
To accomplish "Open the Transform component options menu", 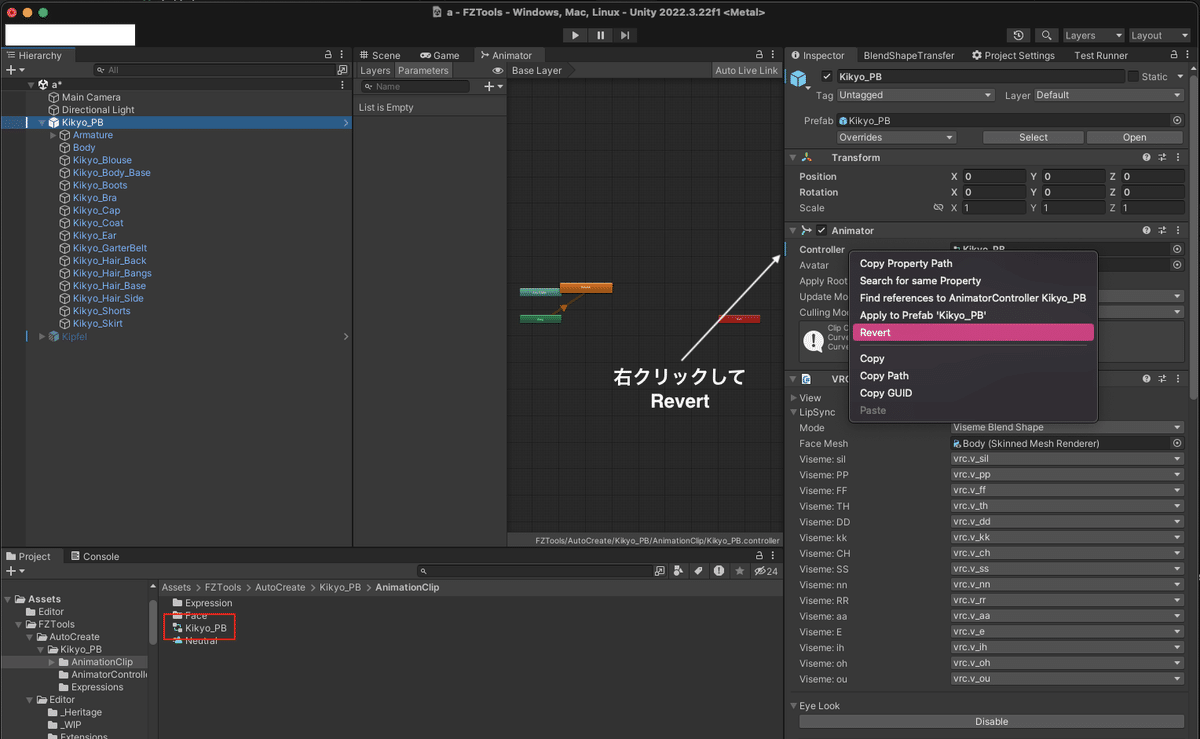I will (1180, 157).
